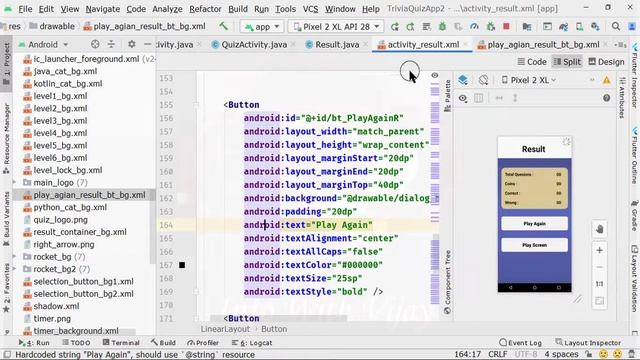The image size is (640, 360).
Task: Click the zoom to fit screen icon
Action: [x=599, y=301]
